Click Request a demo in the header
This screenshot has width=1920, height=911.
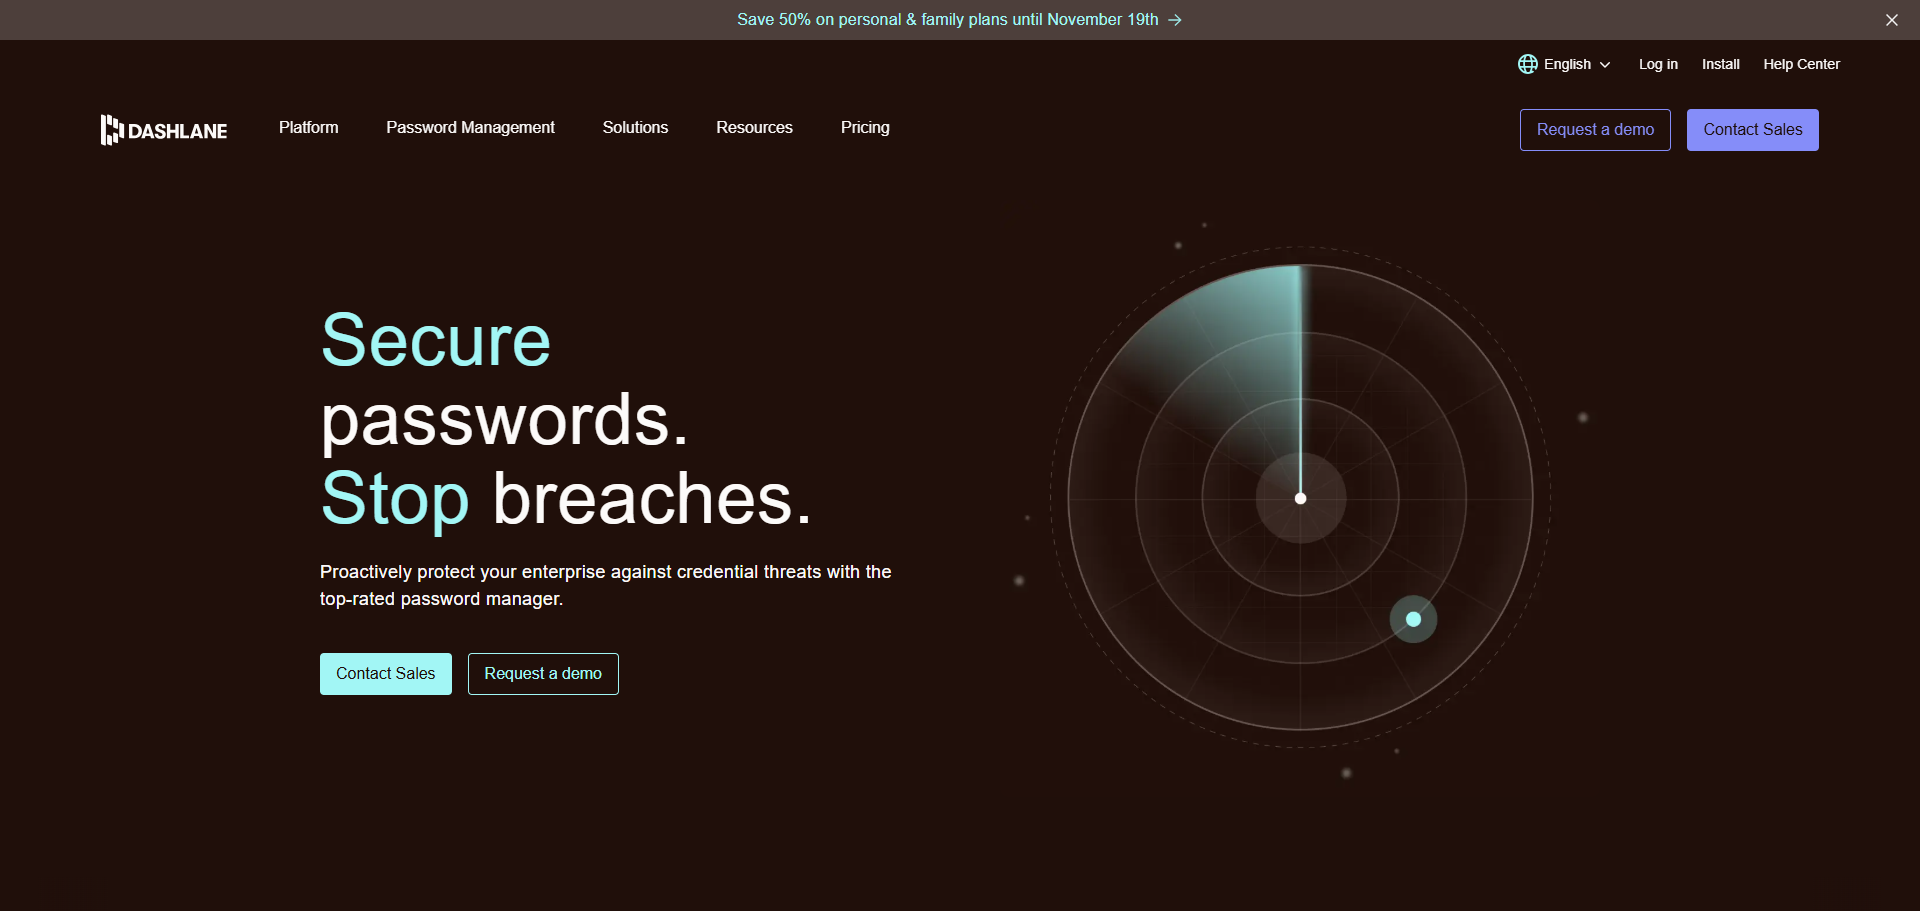tap(1594, 129)
